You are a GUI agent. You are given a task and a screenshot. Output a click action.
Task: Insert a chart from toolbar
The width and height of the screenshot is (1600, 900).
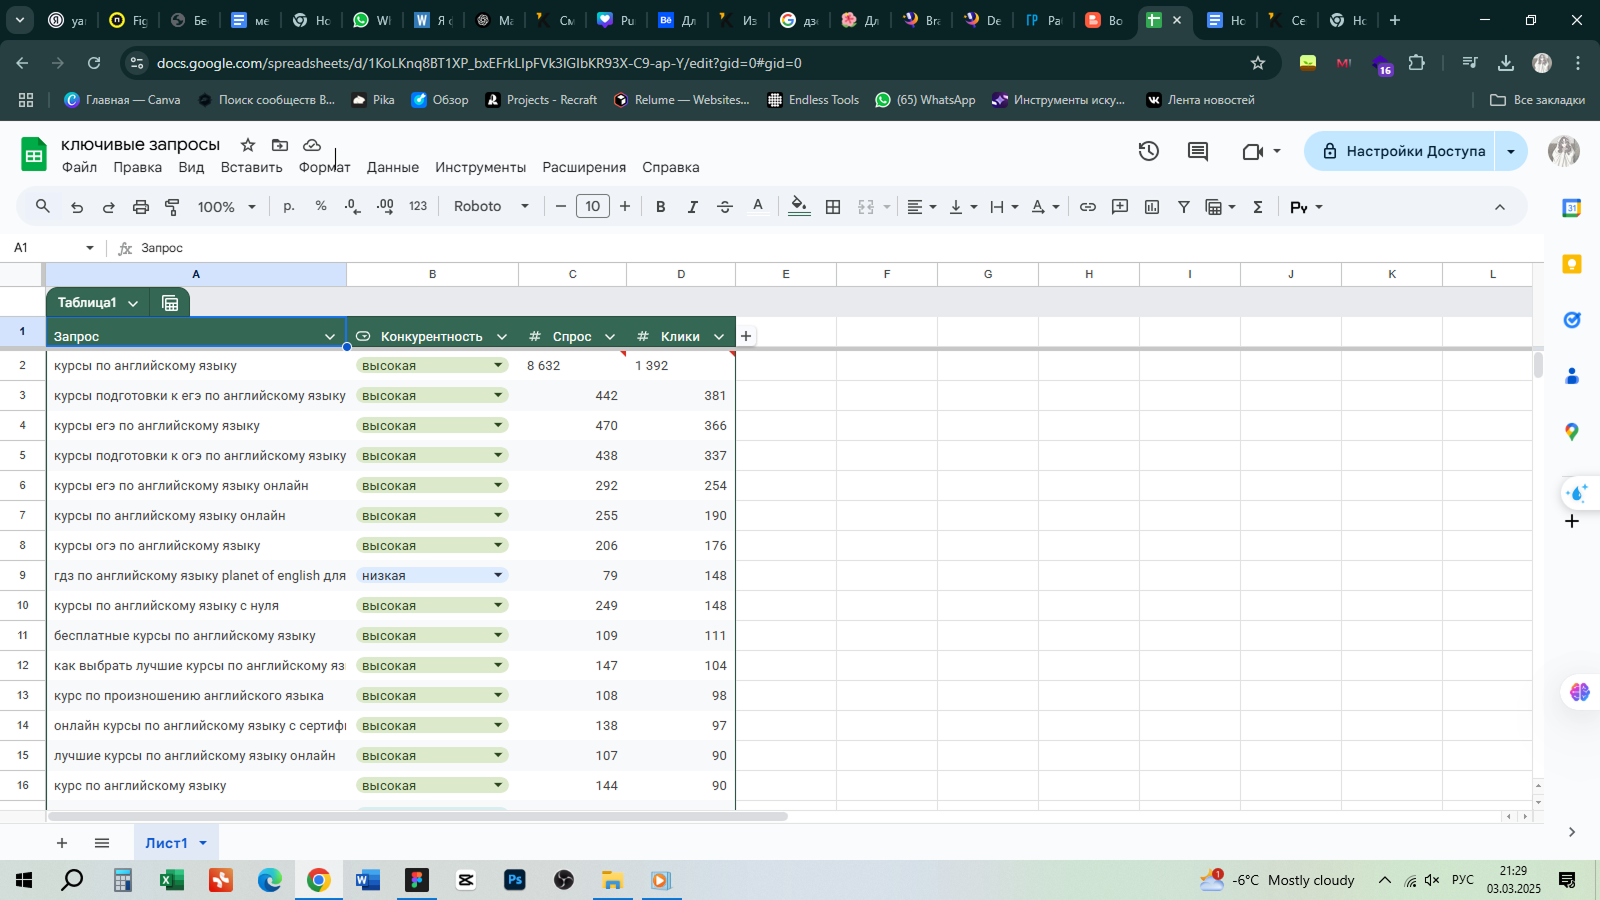[x=1152, y=207]
